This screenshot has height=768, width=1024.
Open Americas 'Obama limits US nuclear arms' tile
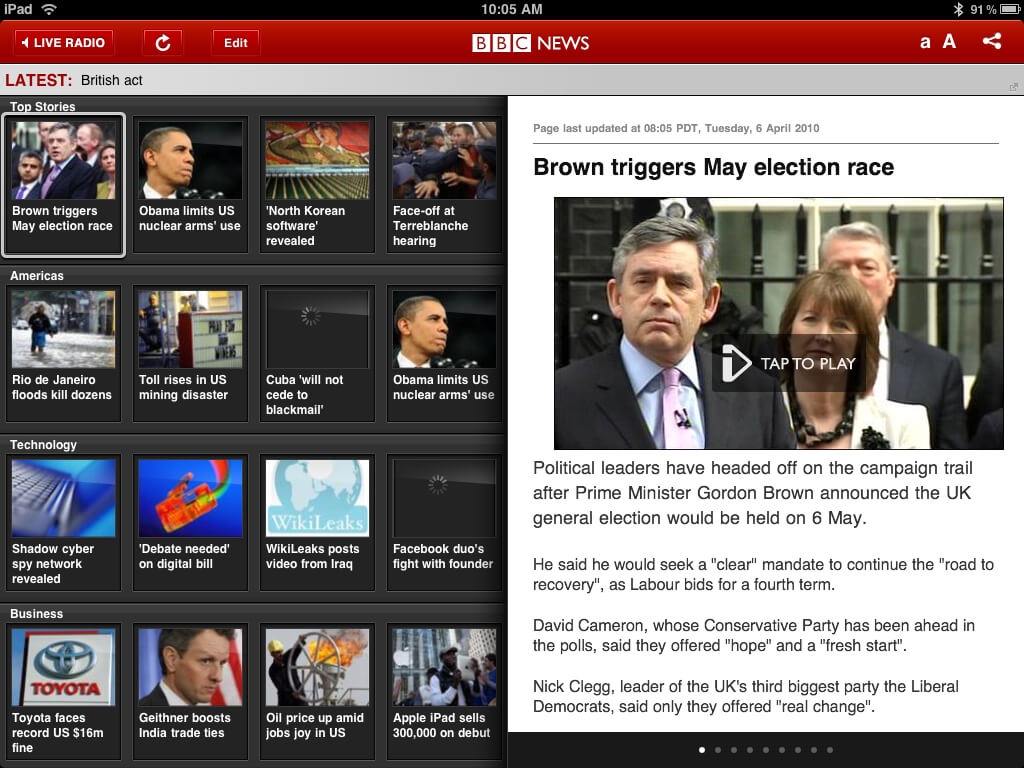(444, 353)
